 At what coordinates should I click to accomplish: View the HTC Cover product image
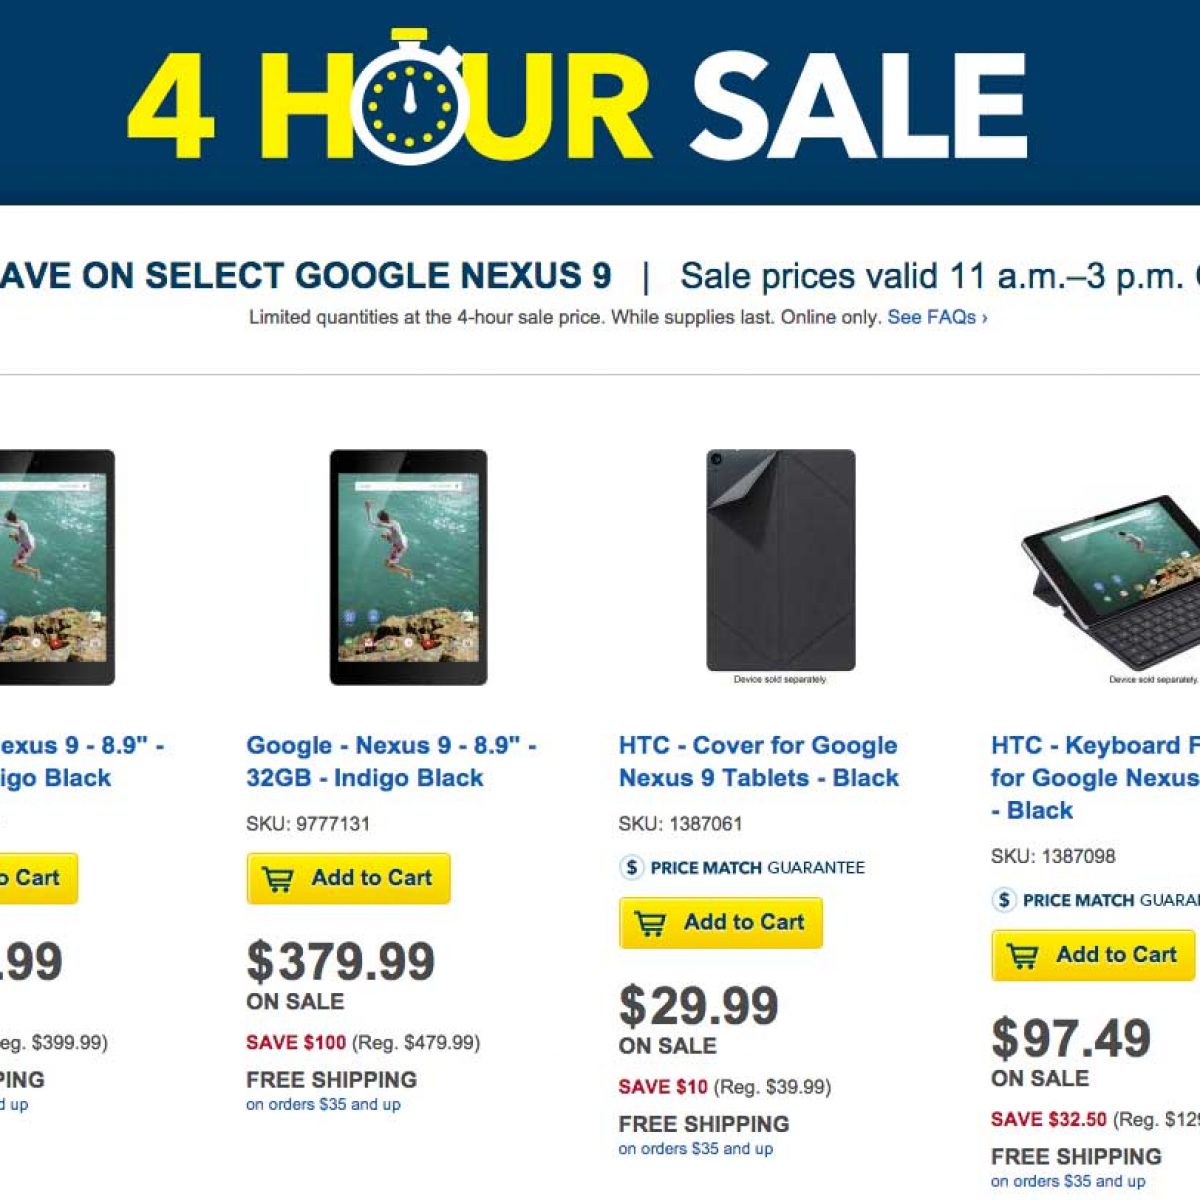(x=781, y=560)
